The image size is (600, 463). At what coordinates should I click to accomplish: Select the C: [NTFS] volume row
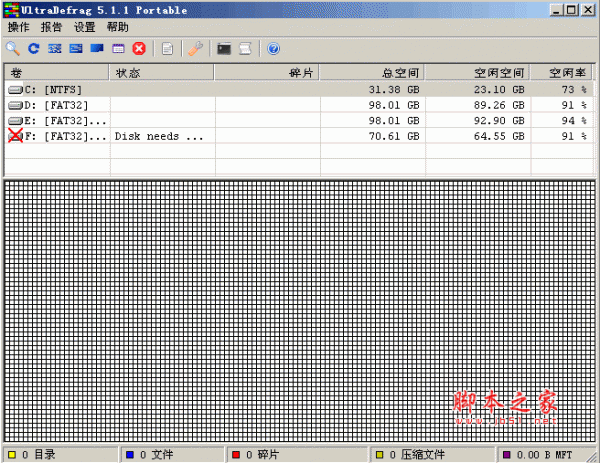(x=299, y=90)
